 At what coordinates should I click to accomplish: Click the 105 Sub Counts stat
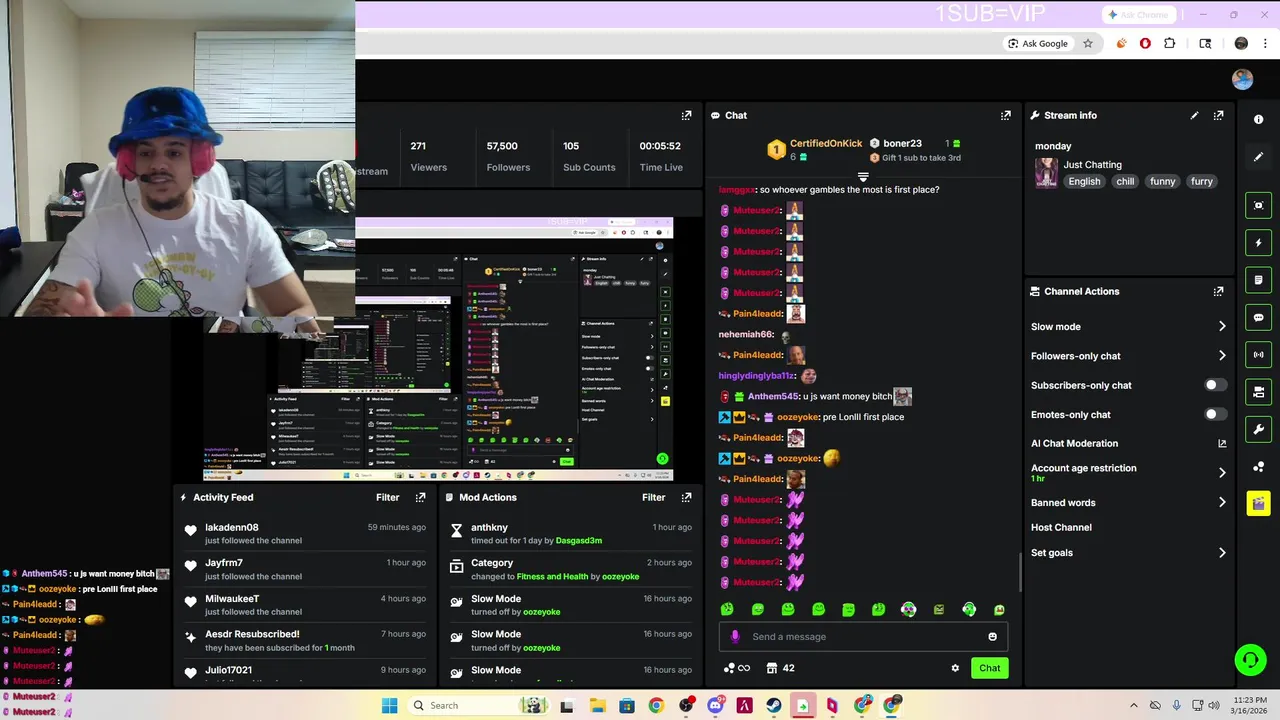pyautogui.click(x=589, y=156)
